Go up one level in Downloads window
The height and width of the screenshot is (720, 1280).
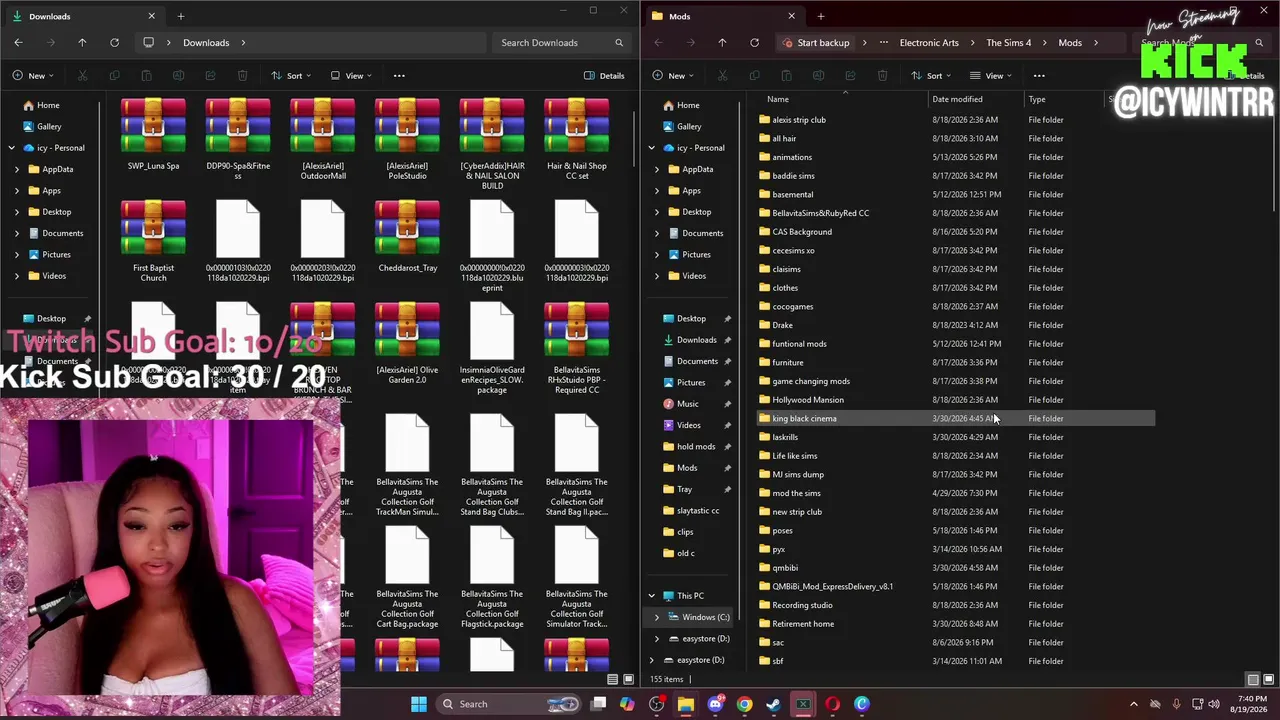tap(82, 43)
